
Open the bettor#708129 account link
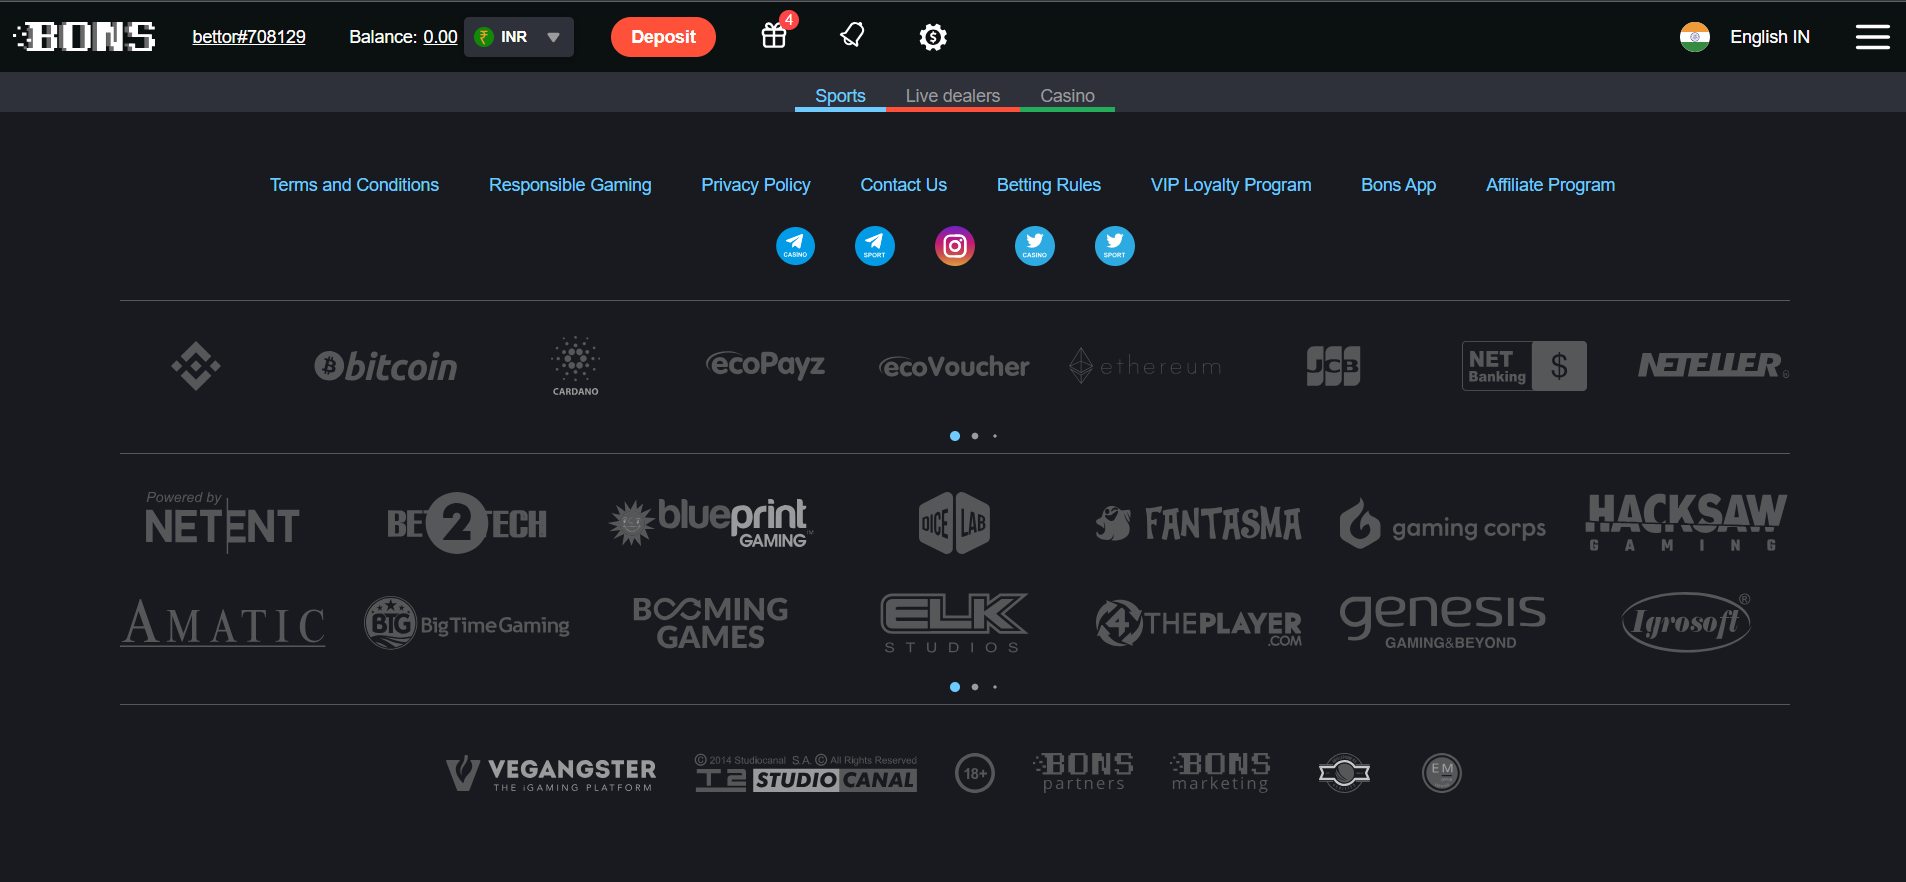coord(249,37)
